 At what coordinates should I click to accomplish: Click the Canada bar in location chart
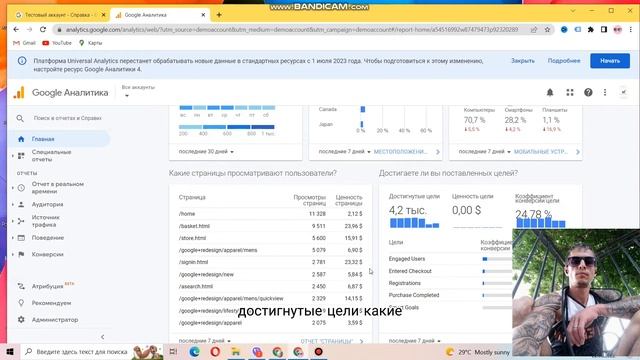coord(362,109)
